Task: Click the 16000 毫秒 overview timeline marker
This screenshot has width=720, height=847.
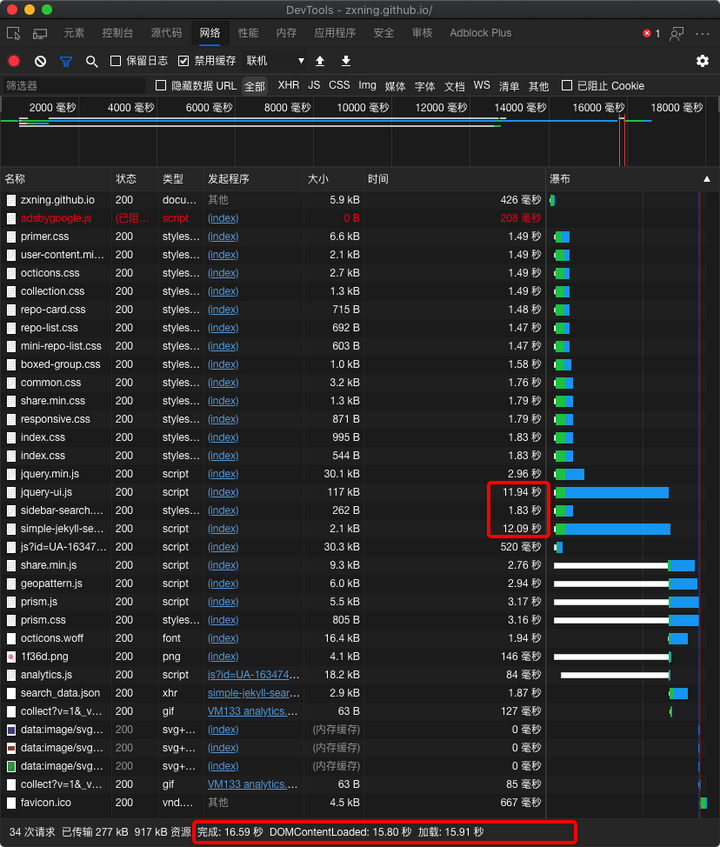Action: (x=598, y=107)
